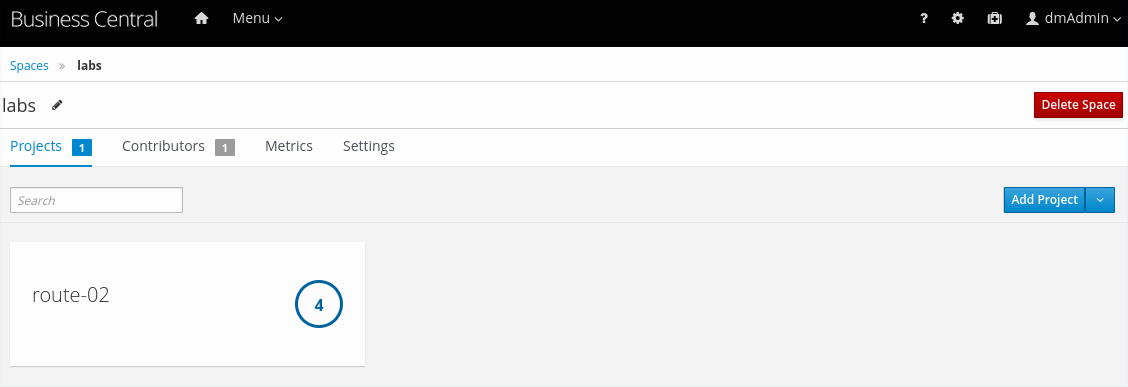Open the question mark help icon
Screen dimensions: 1128x387
[924, 19]
